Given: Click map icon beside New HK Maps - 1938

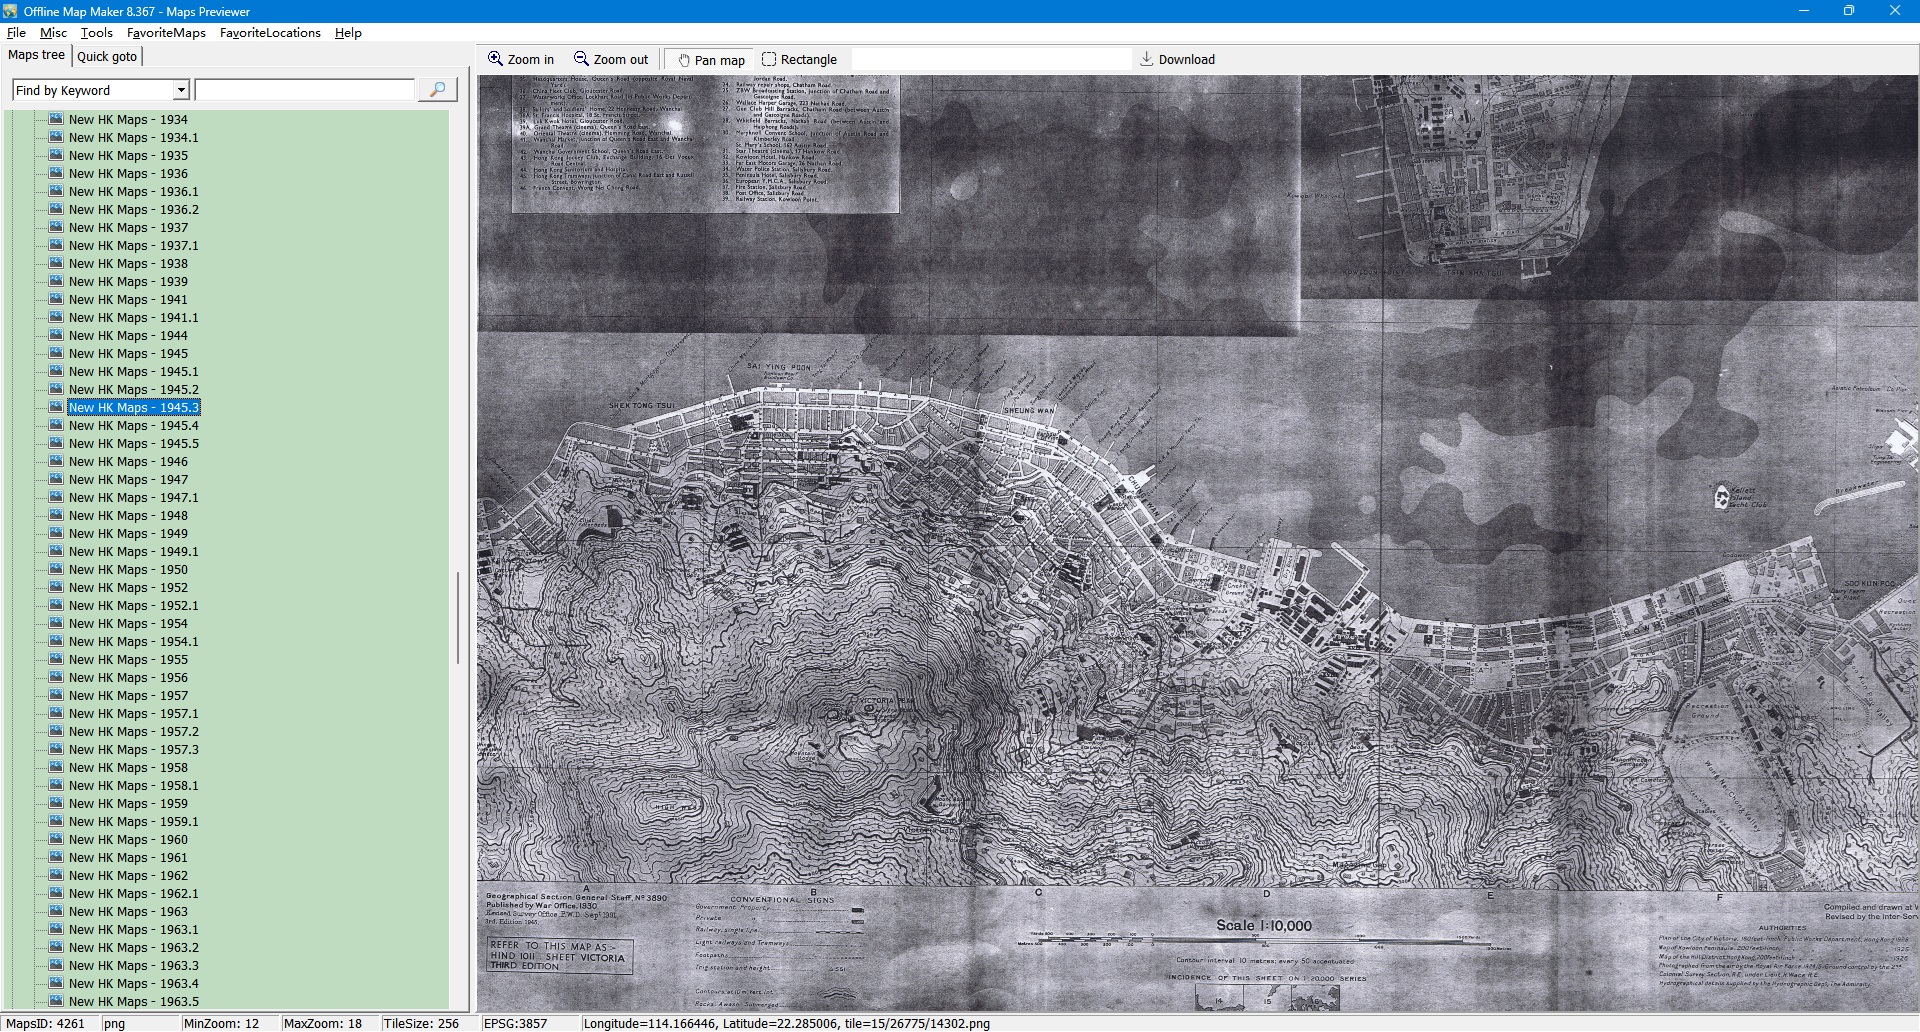Looking at the screenshot, I should click(x=56, y=263).
